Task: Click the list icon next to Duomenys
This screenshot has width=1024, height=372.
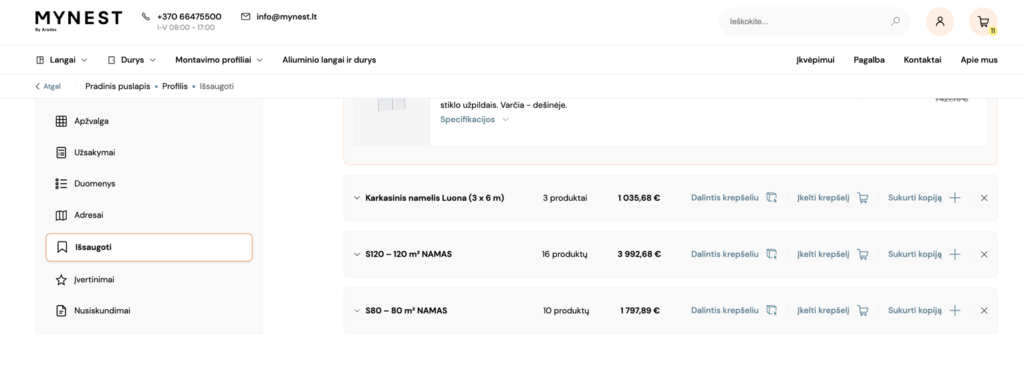Action: pyautogui.click(x=61, y=183)
